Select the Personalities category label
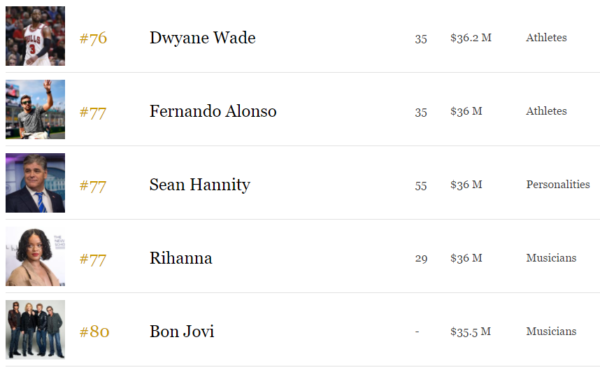 coord(558,184)
